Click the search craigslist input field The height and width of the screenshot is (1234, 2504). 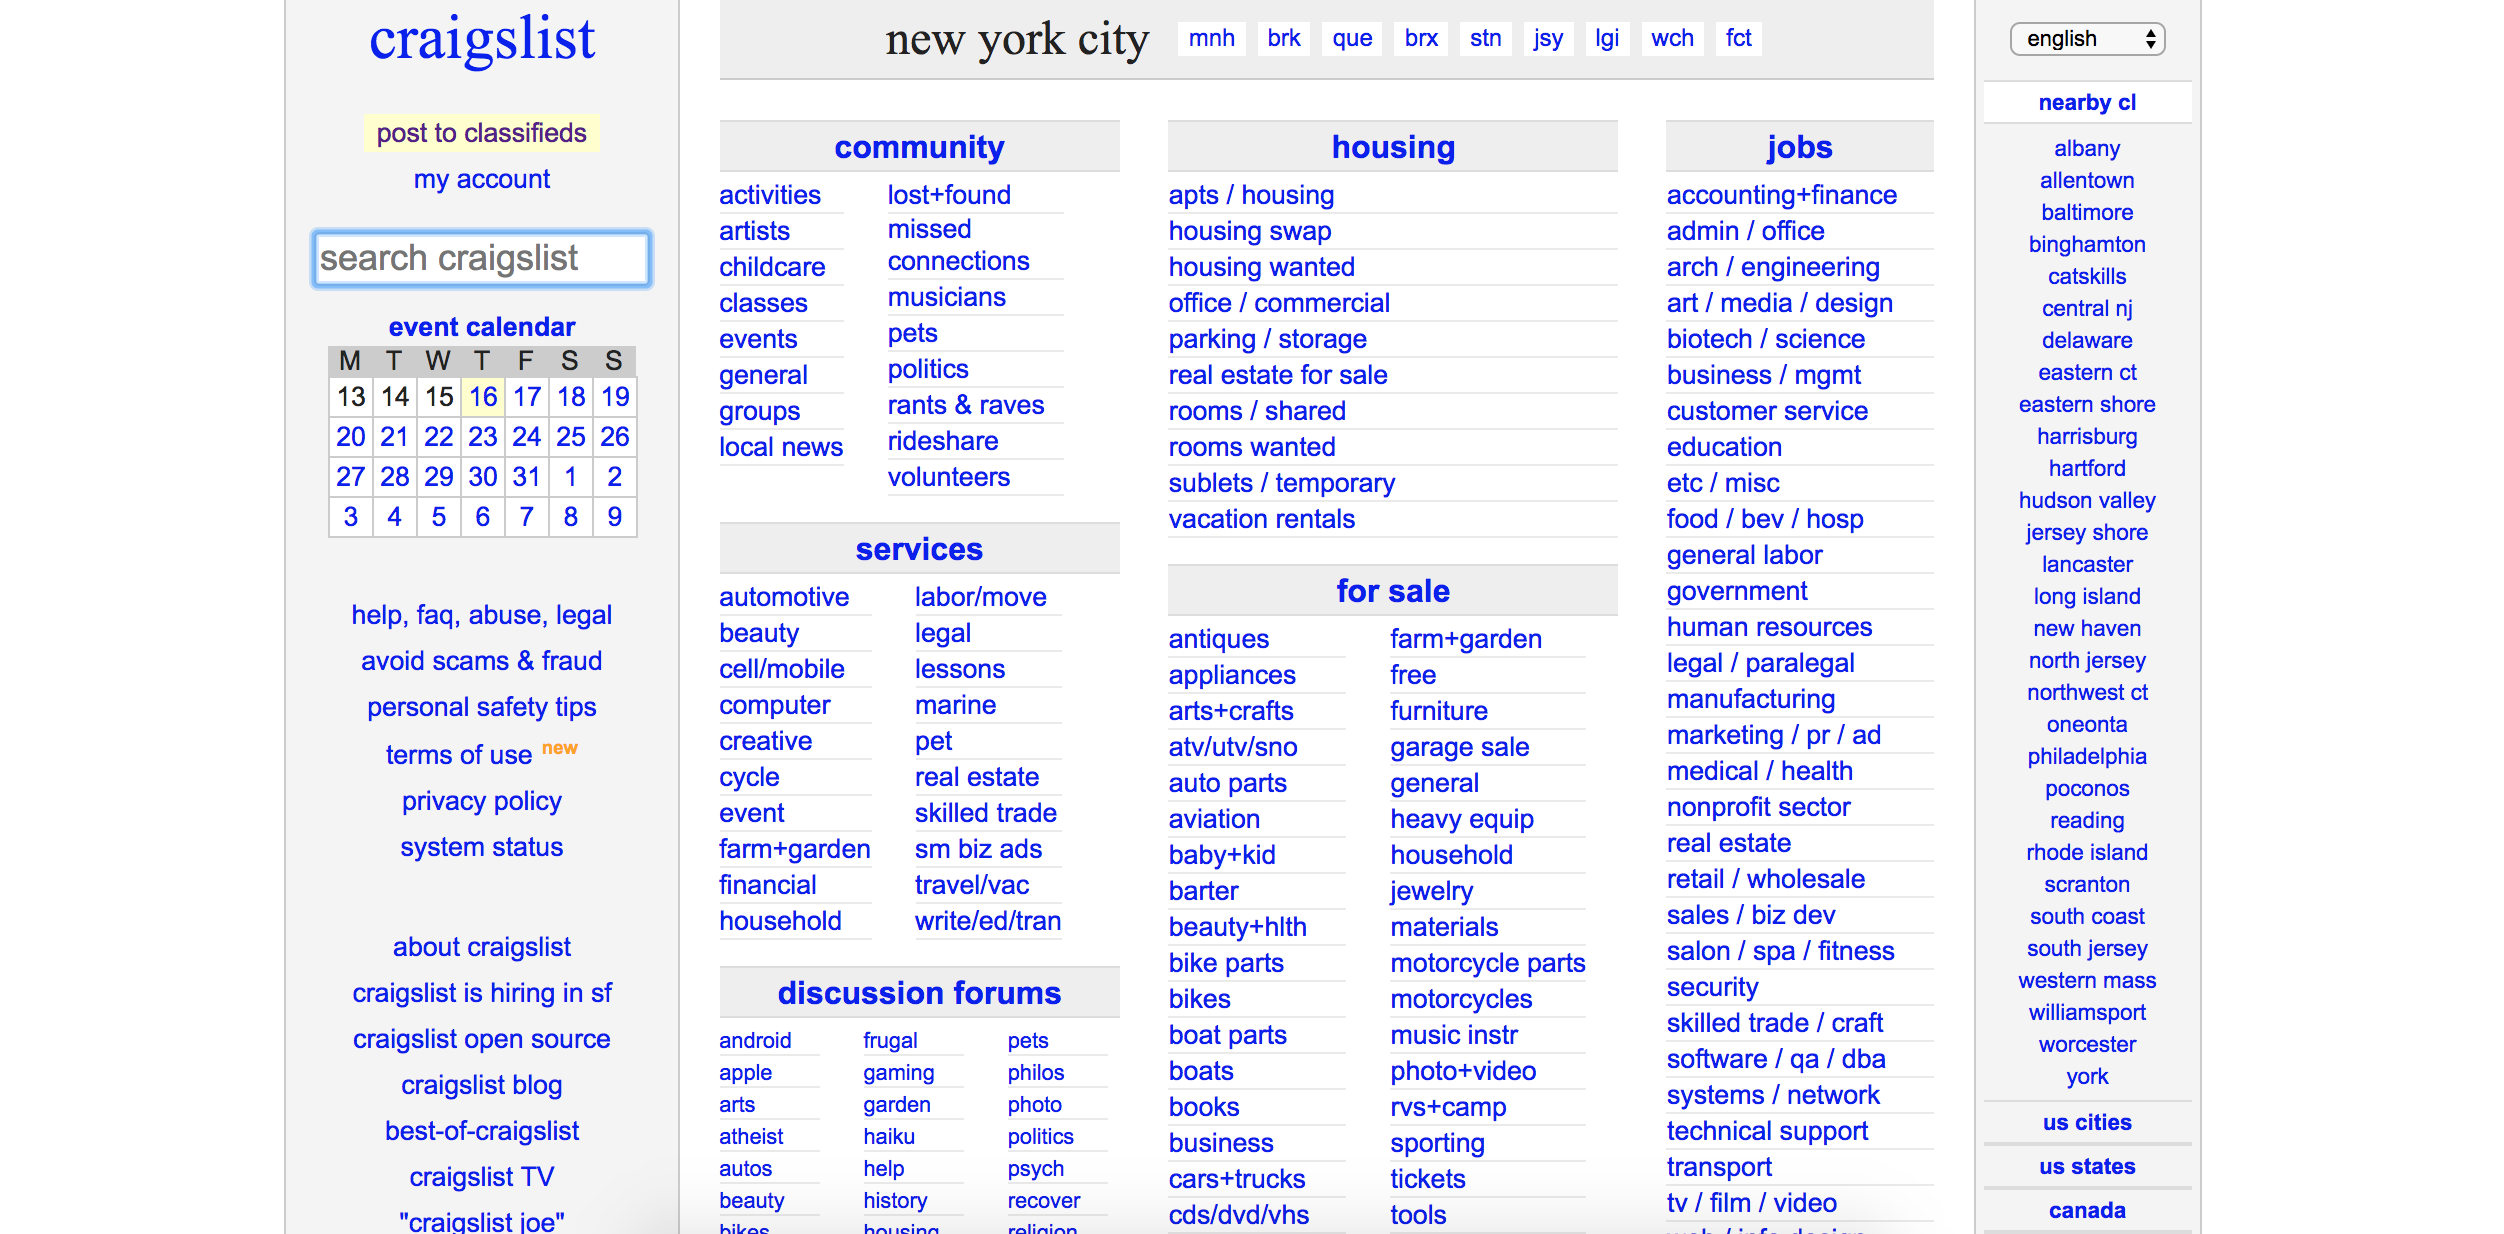click(482, 255)
